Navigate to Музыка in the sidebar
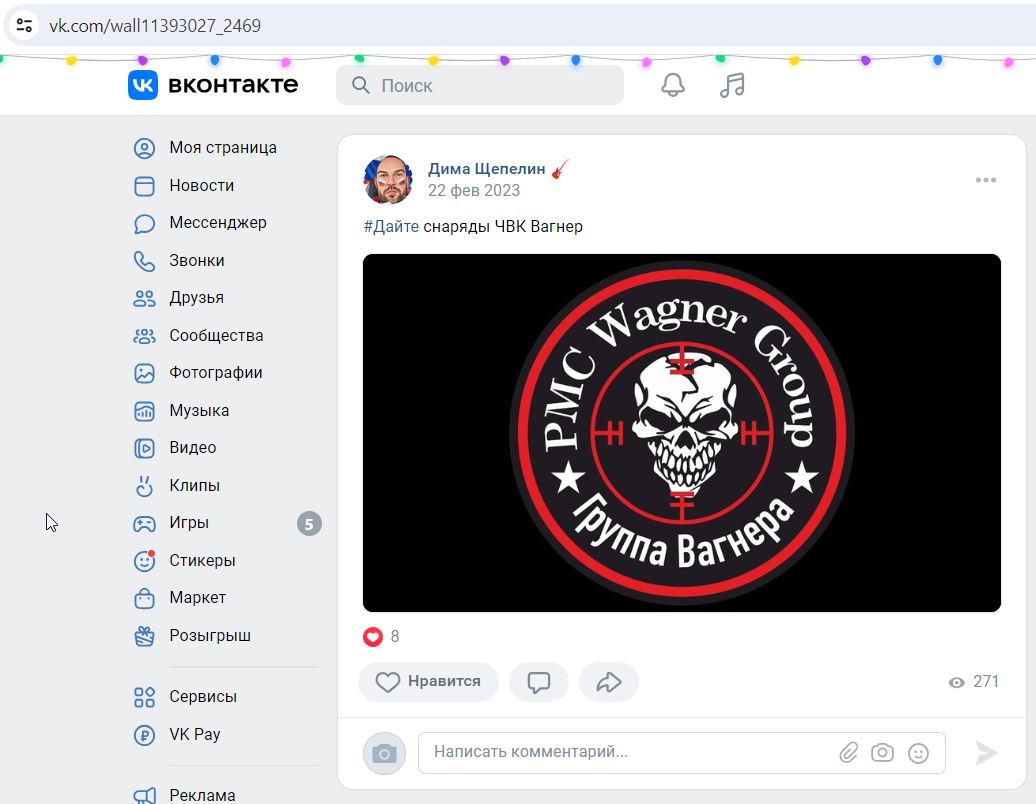This screenshot has height=804, width=1036. point(199,411)
